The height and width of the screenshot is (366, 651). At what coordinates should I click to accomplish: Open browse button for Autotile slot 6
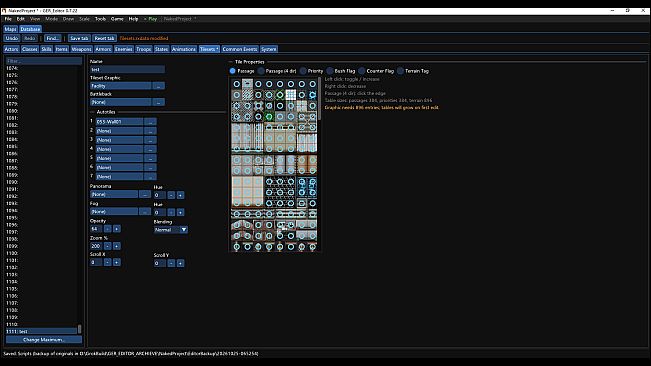(x=150, y=167)
